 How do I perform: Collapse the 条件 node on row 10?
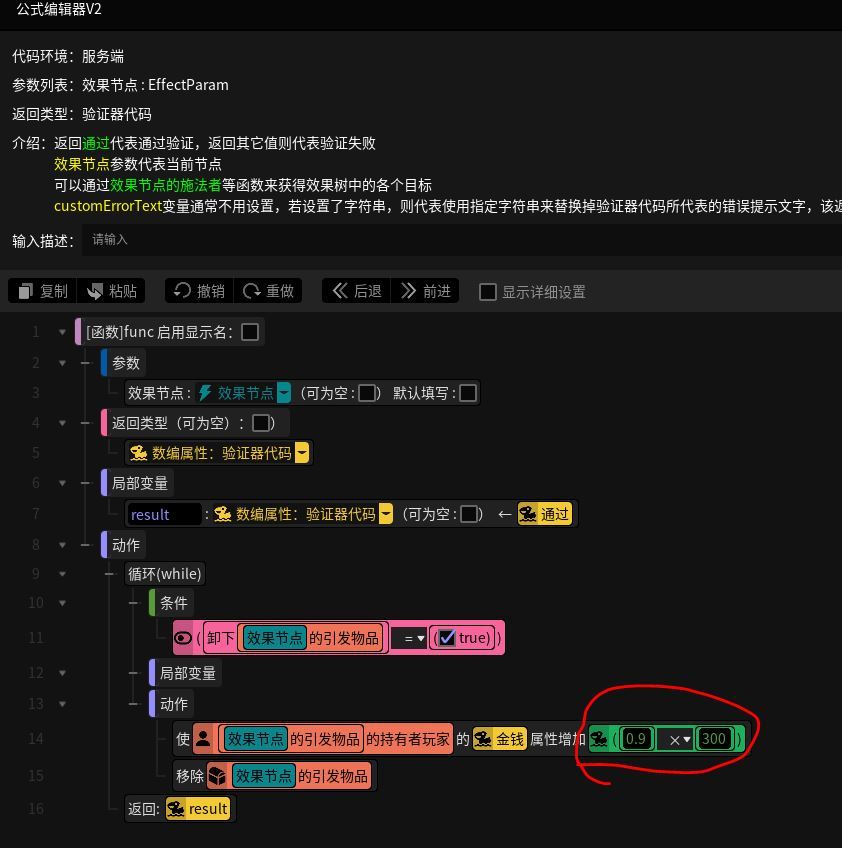pyautogui.click(x=62, y=602)
